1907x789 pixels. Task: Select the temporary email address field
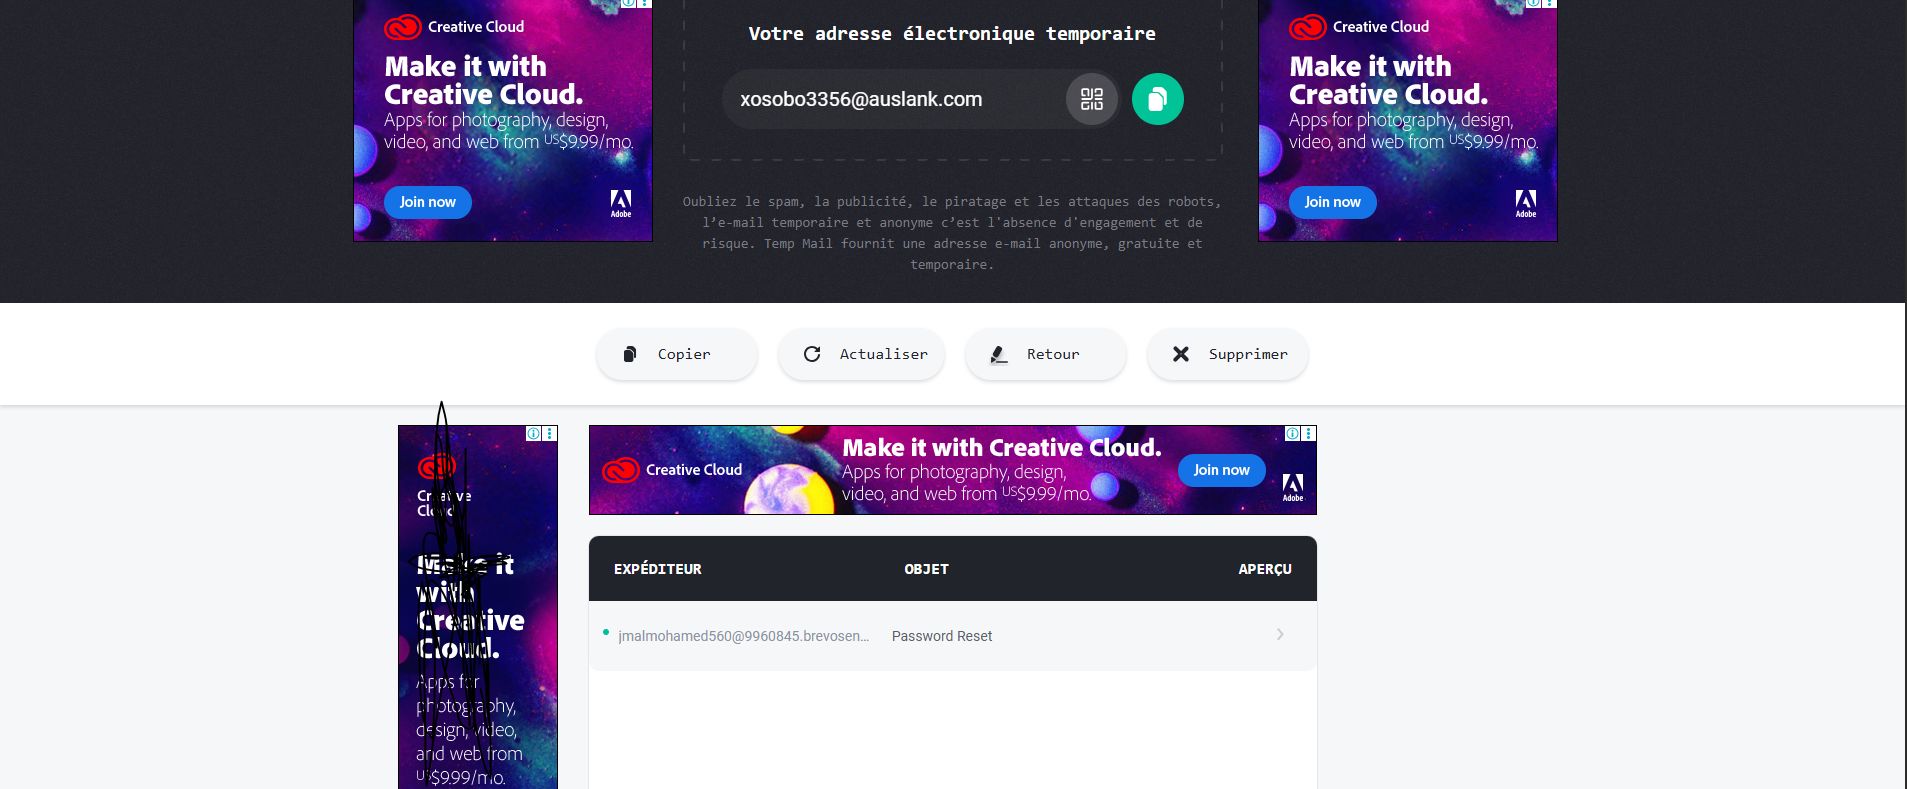pyautogui.click(x=890, y=99)
